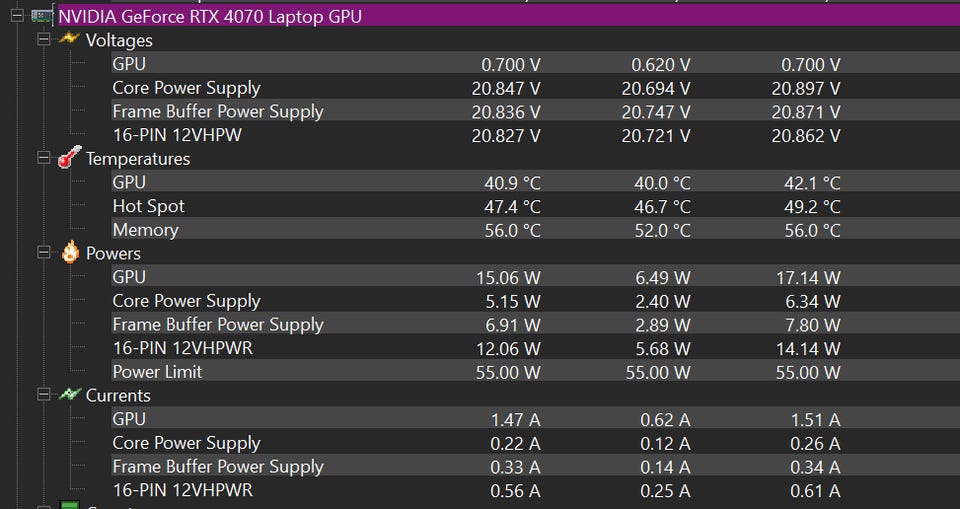Select GPU row under Voltages
The height and width of the screenshot is (509, 960).
click(536, 64)
